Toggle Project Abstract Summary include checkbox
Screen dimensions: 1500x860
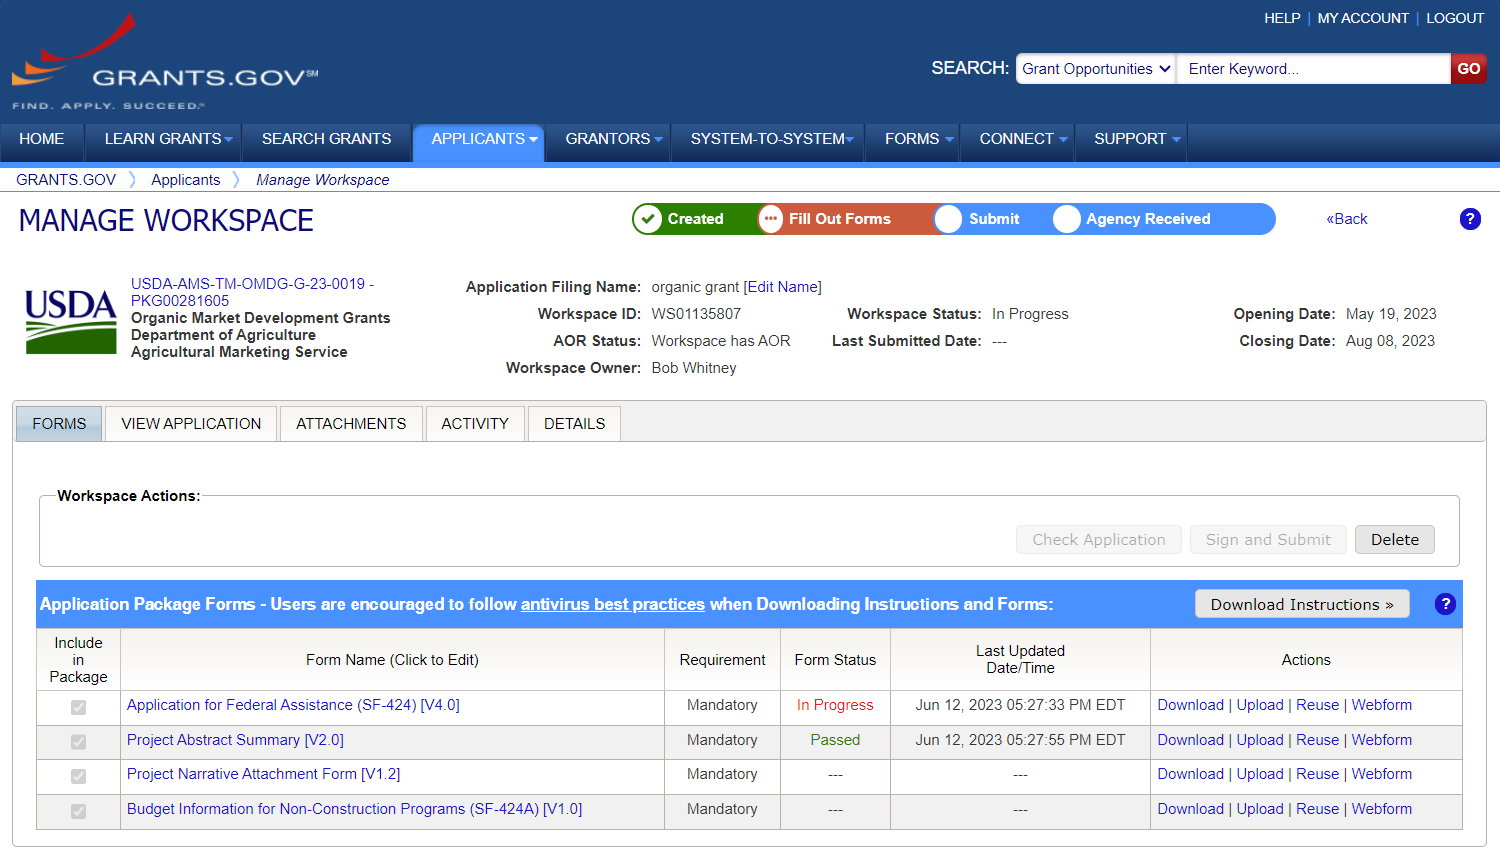tap(78, 742)
